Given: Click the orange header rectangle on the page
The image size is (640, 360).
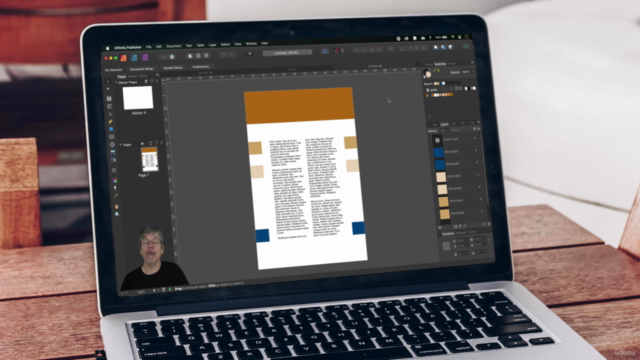Looking at the screenshot, I should (x=299, y=105).
